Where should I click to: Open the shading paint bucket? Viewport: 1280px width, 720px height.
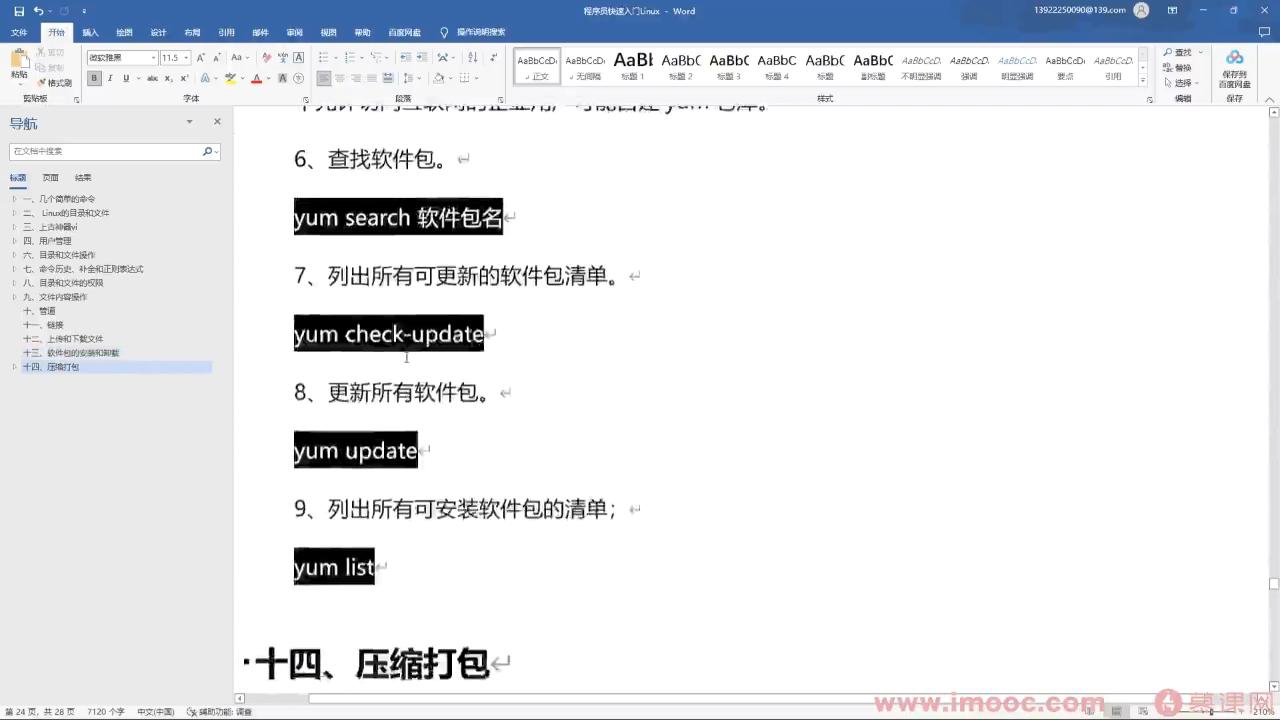440,78
